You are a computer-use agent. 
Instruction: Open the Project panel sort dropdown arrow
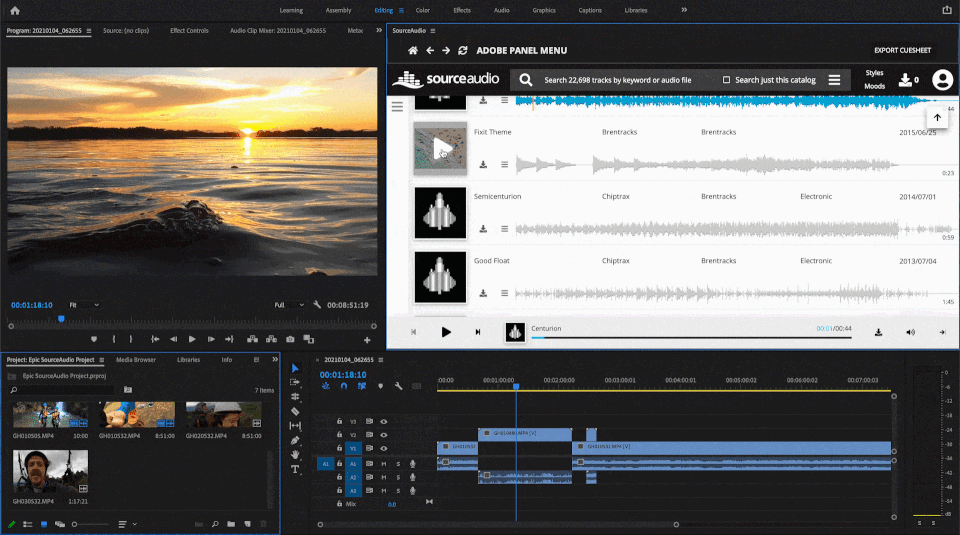coord(135,524)
